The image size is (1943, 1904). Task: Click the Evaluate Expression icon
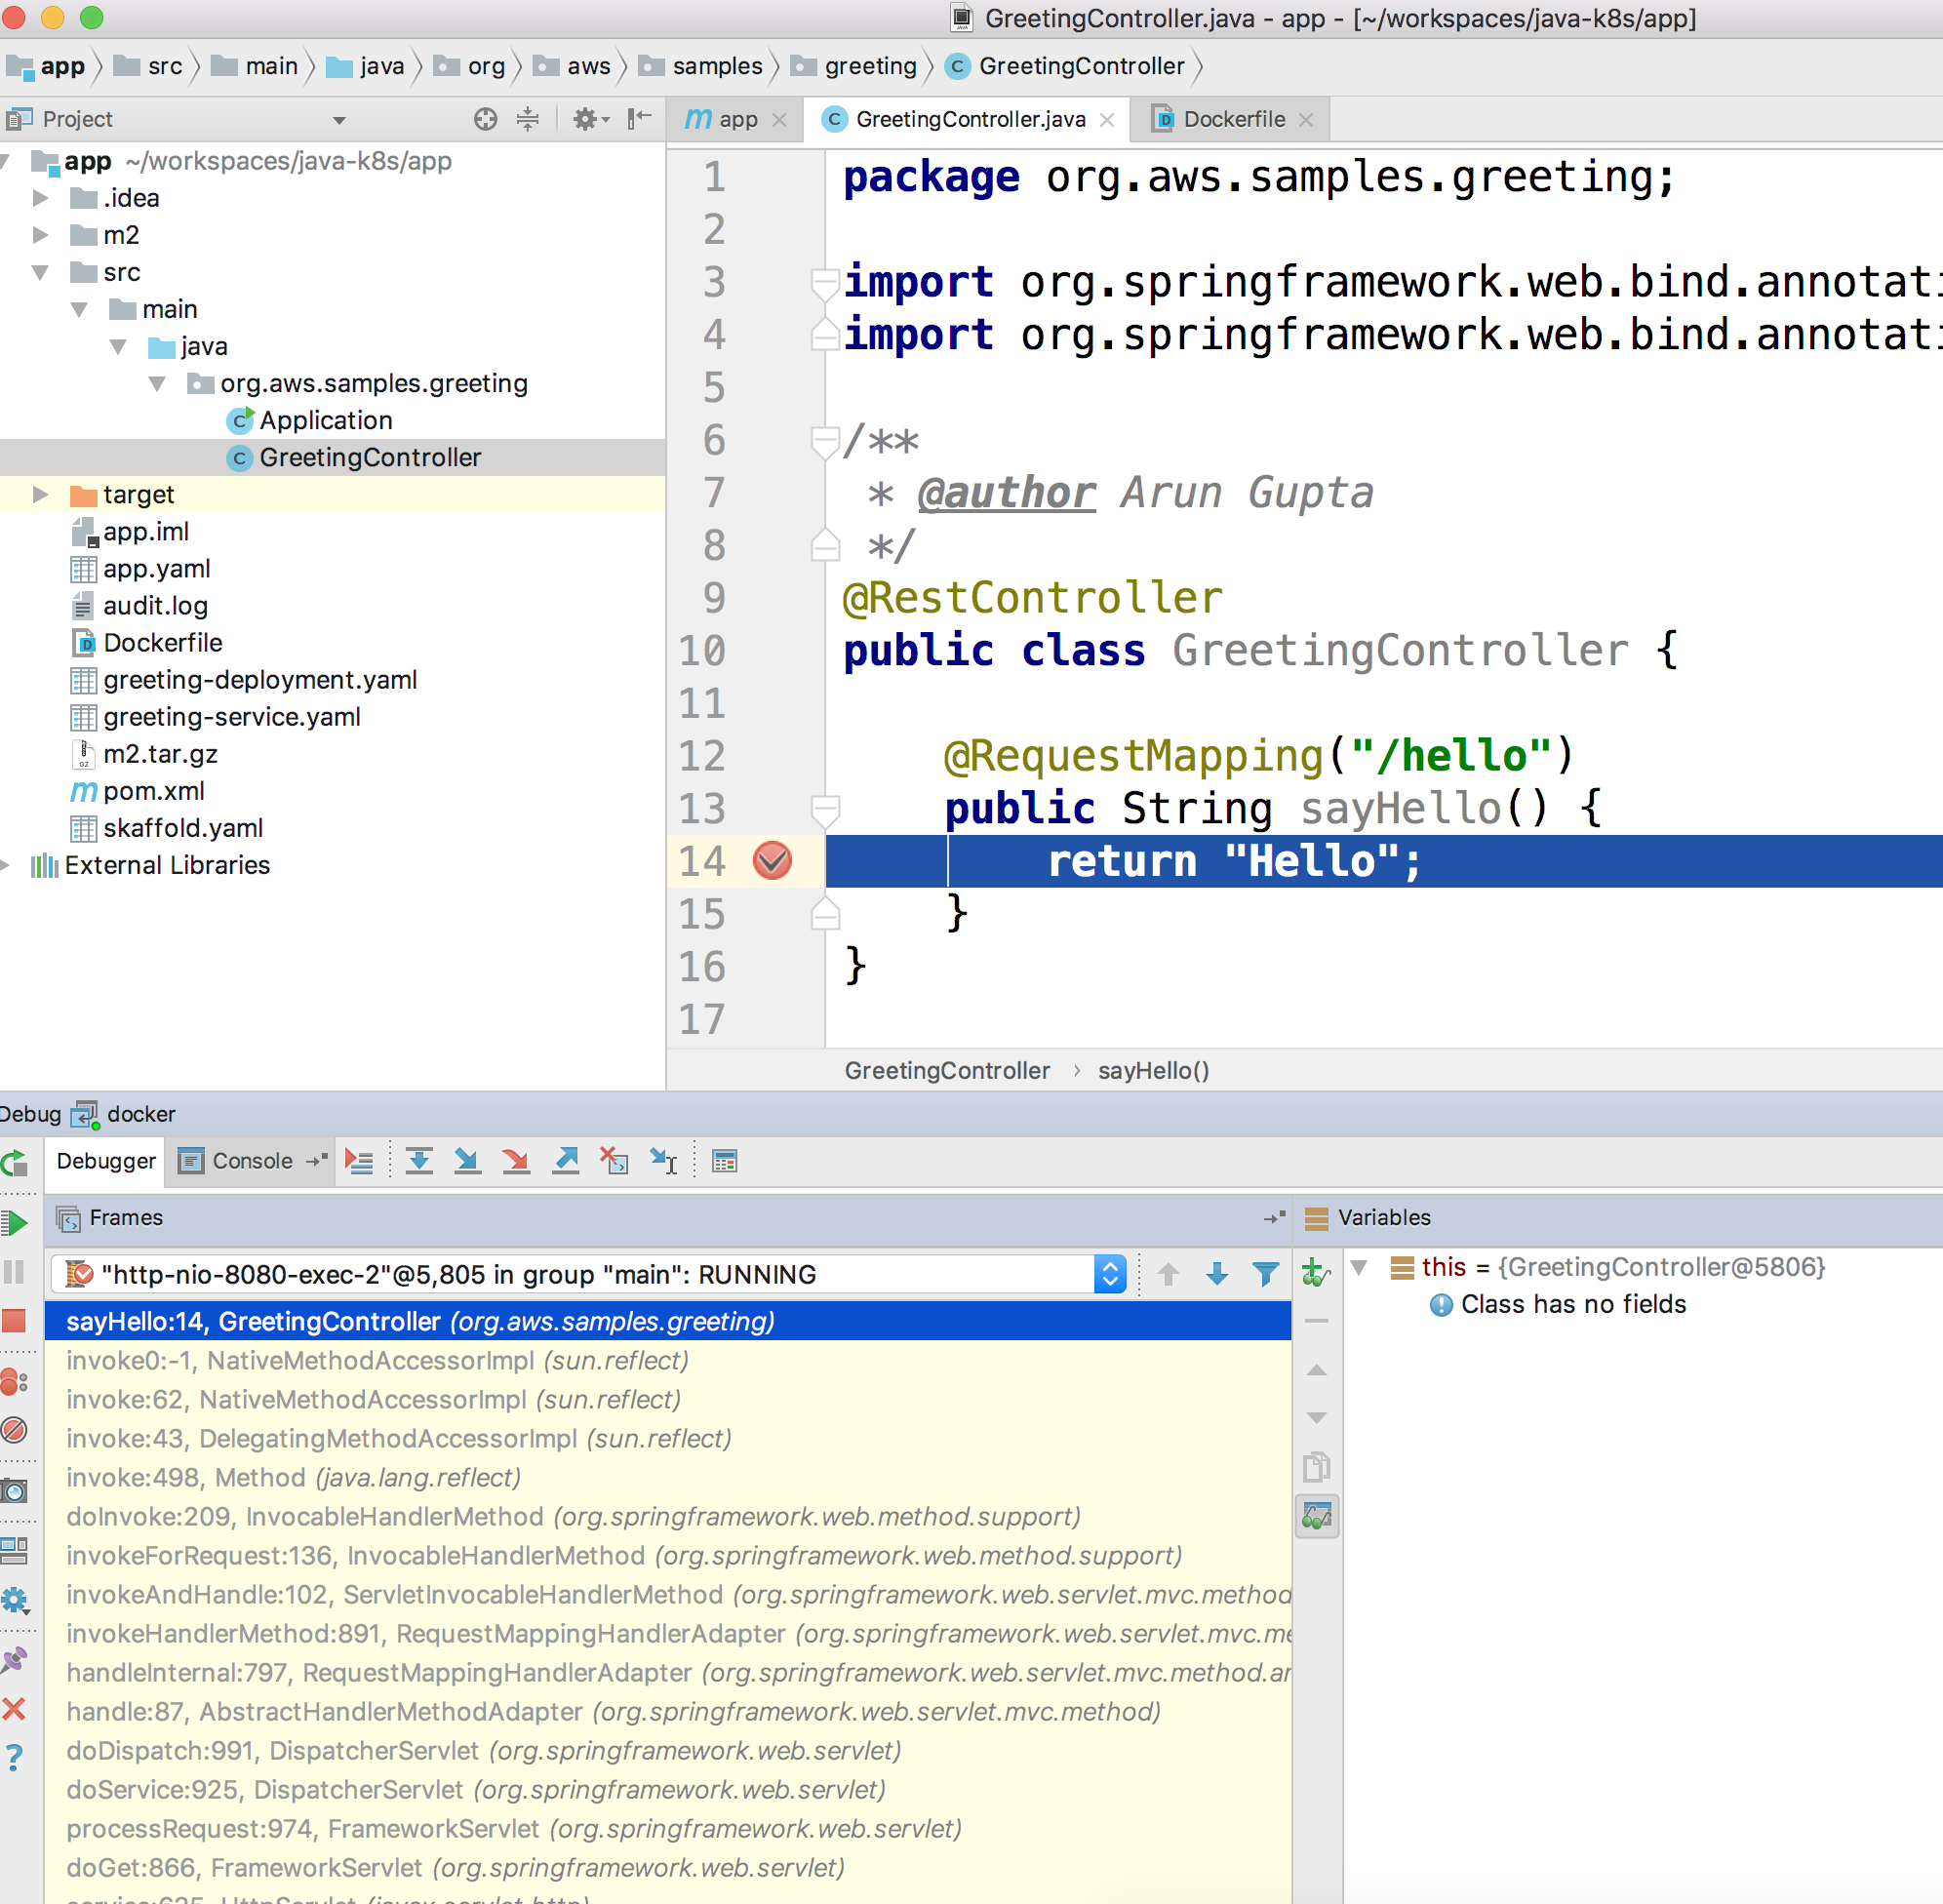click(x=725, y=1161)
